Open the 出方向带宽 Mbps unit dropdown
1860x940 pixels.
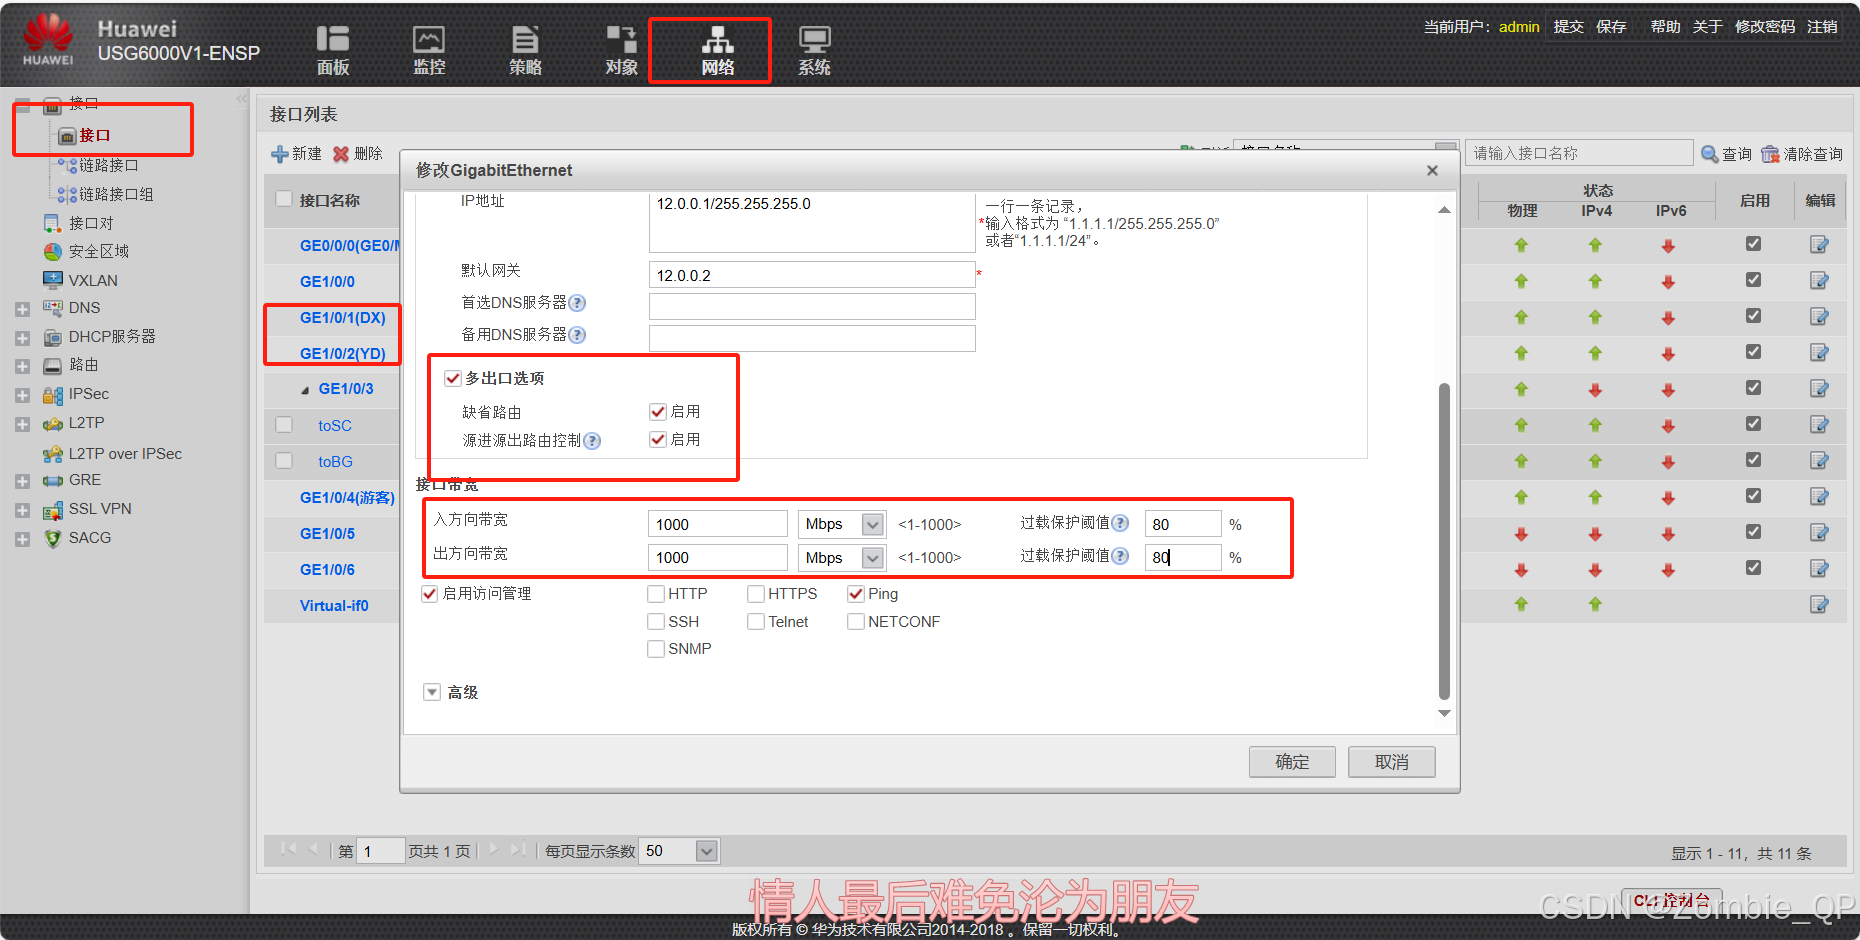(873, 557)
